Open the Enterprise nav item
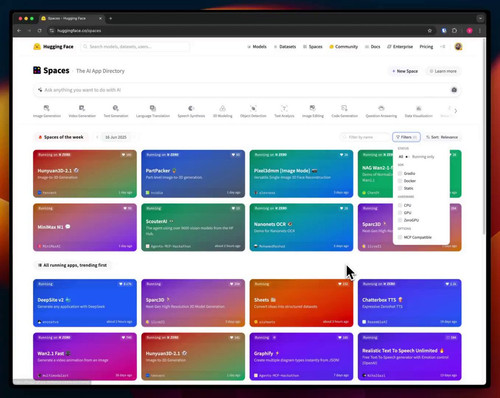 pos(400,47)
